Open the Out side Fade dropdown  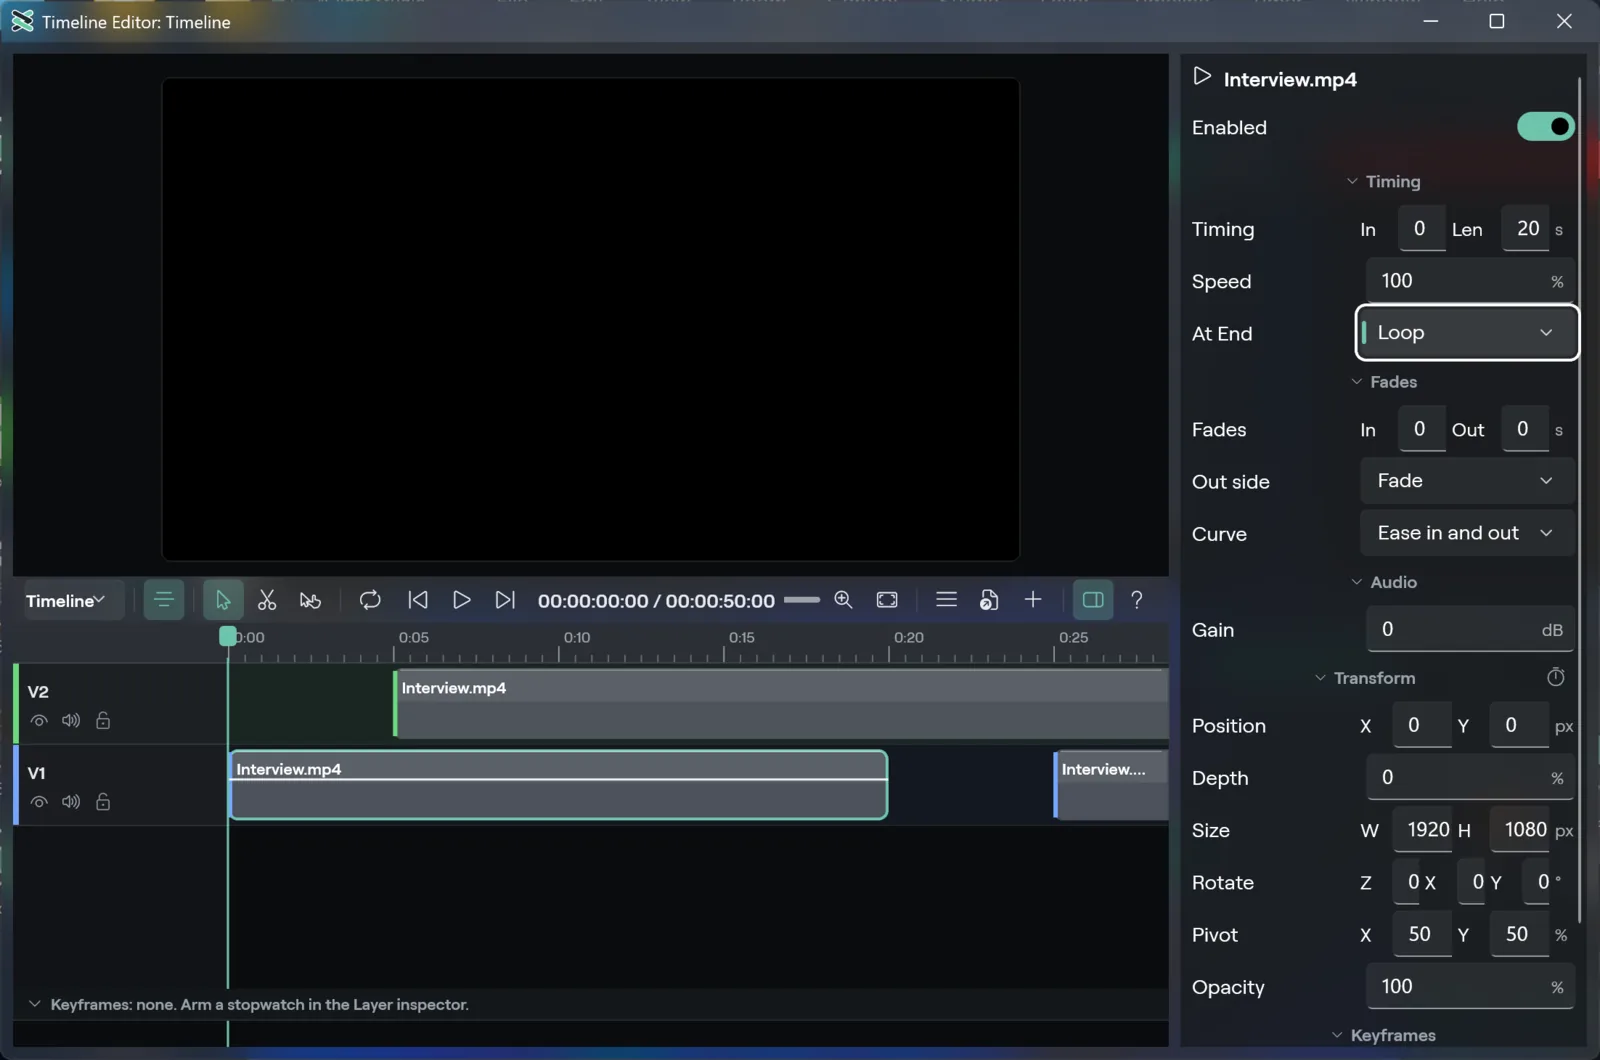pos(1467,481)
